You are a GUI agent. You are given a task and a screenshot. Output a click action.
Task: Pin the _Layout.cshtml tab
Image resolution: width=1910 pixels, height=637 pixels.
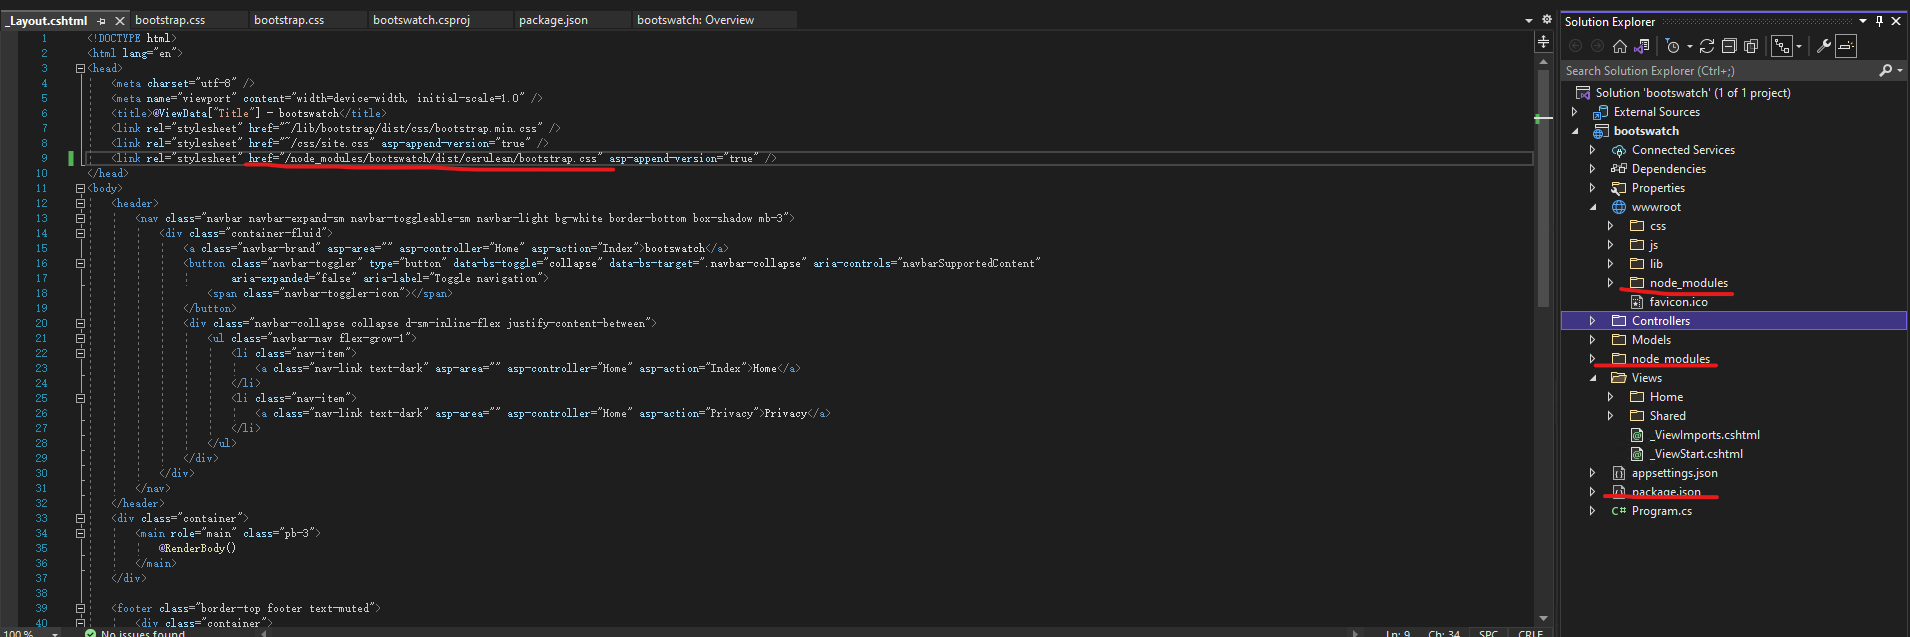click(x=102, y=20)
